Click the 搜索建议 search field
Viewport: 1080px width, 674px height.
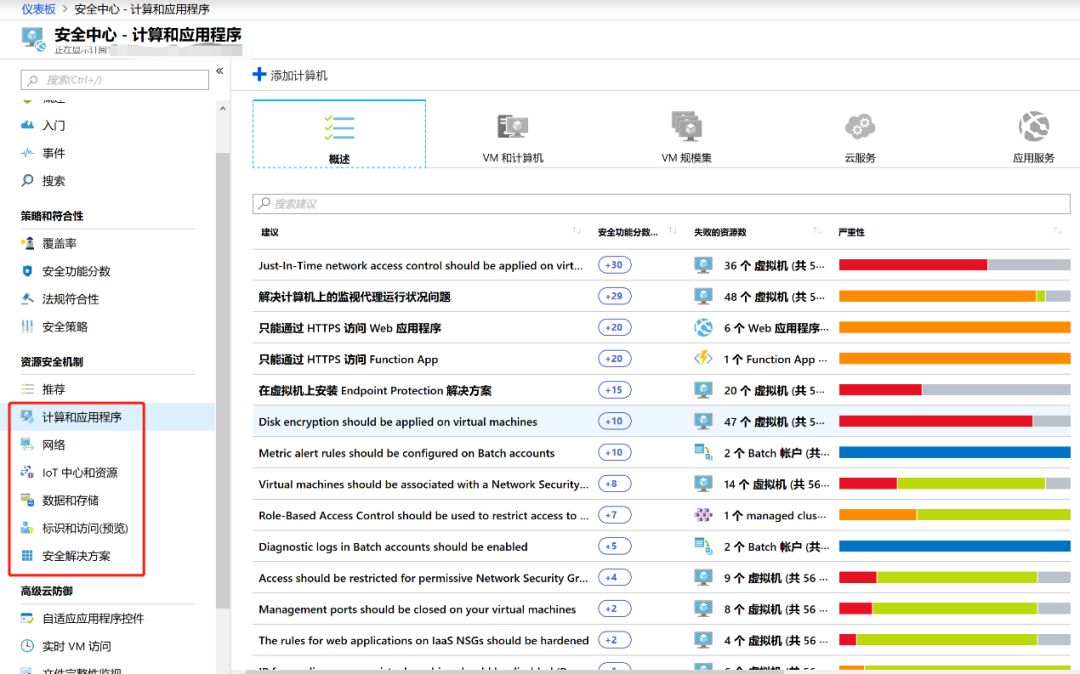[661, 203]
